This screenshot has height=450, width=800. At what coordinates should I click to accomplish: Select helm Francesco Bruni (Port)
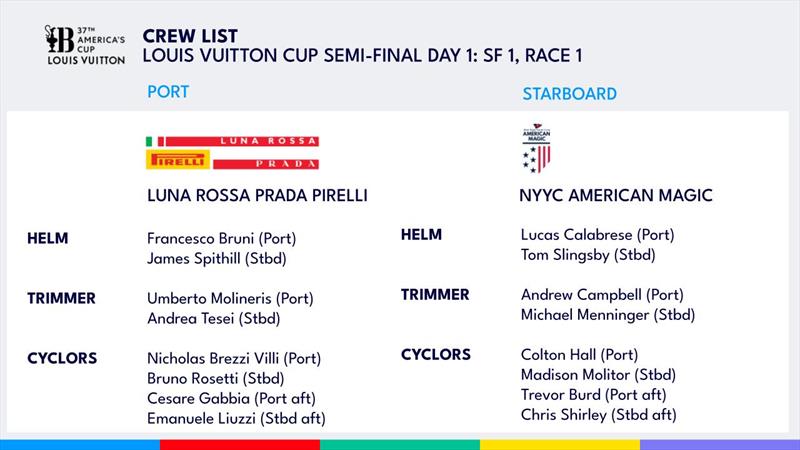[x=221, y=239]
